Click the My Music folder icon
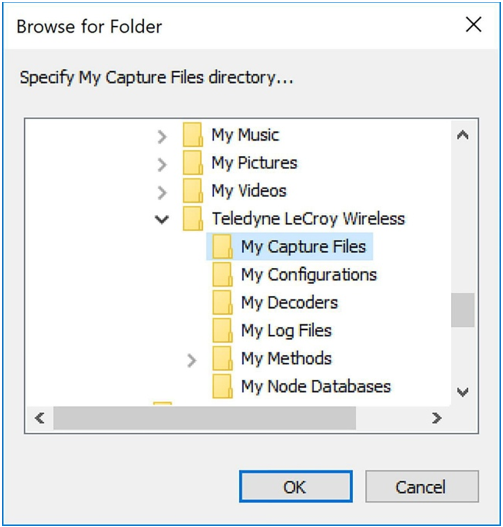 (x=193, y=135)
